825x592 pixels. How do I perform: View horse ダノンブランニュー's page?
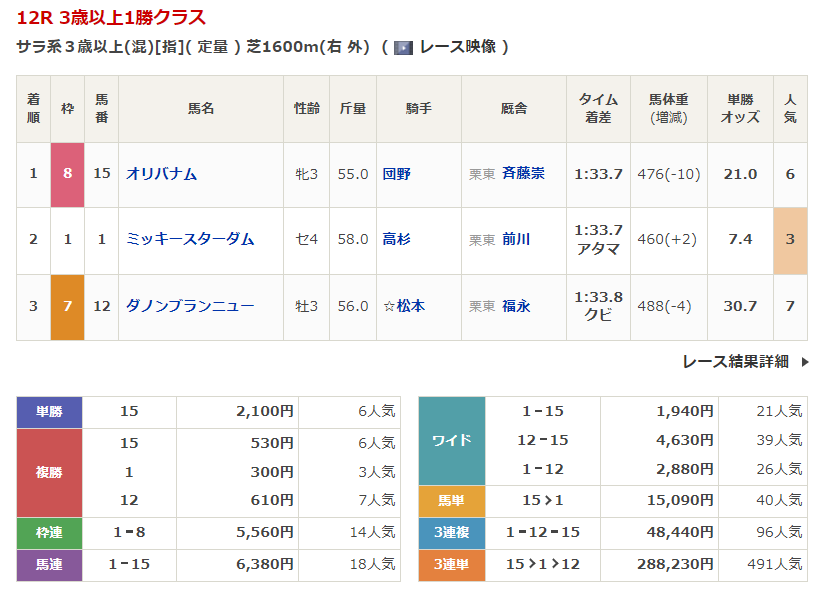click(190, 306)
